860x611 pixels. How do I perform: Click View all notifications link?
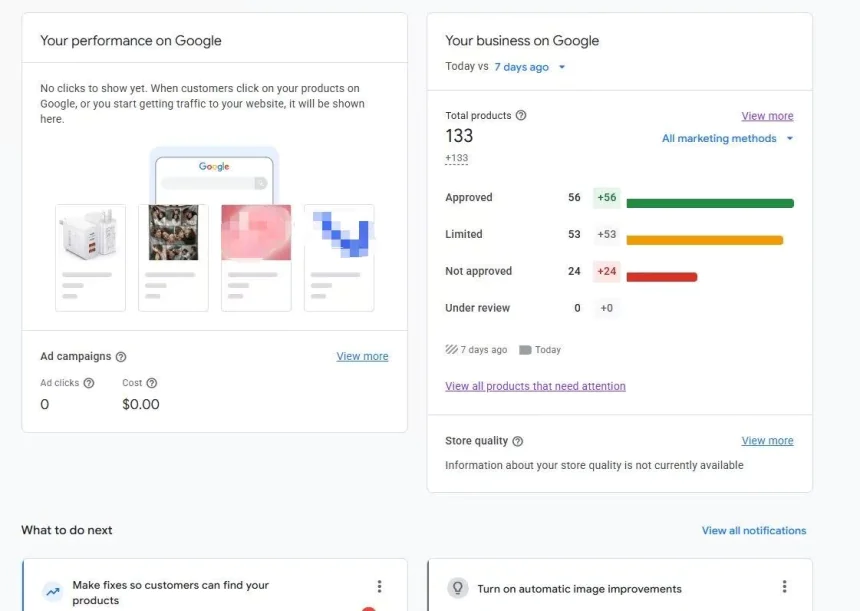pyautogui.click(x=753, y=531)
